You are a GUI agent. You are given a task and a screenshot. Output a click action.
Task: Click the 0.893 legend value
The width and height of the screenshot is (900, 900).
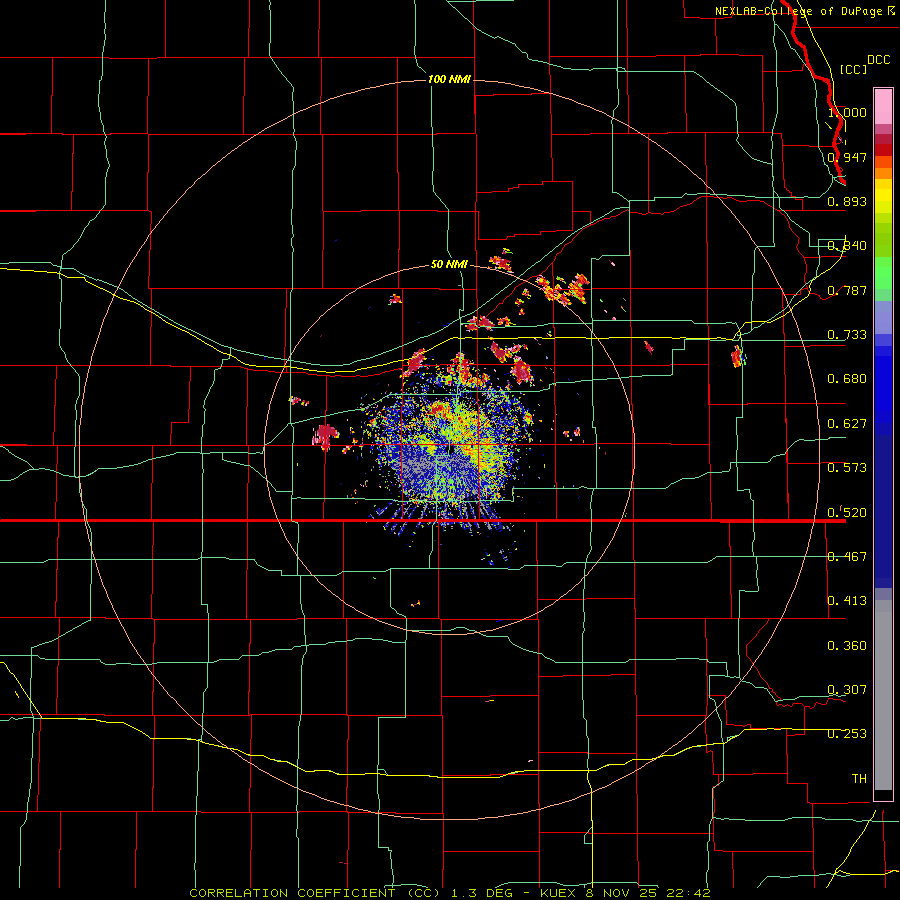coord(847,201)
